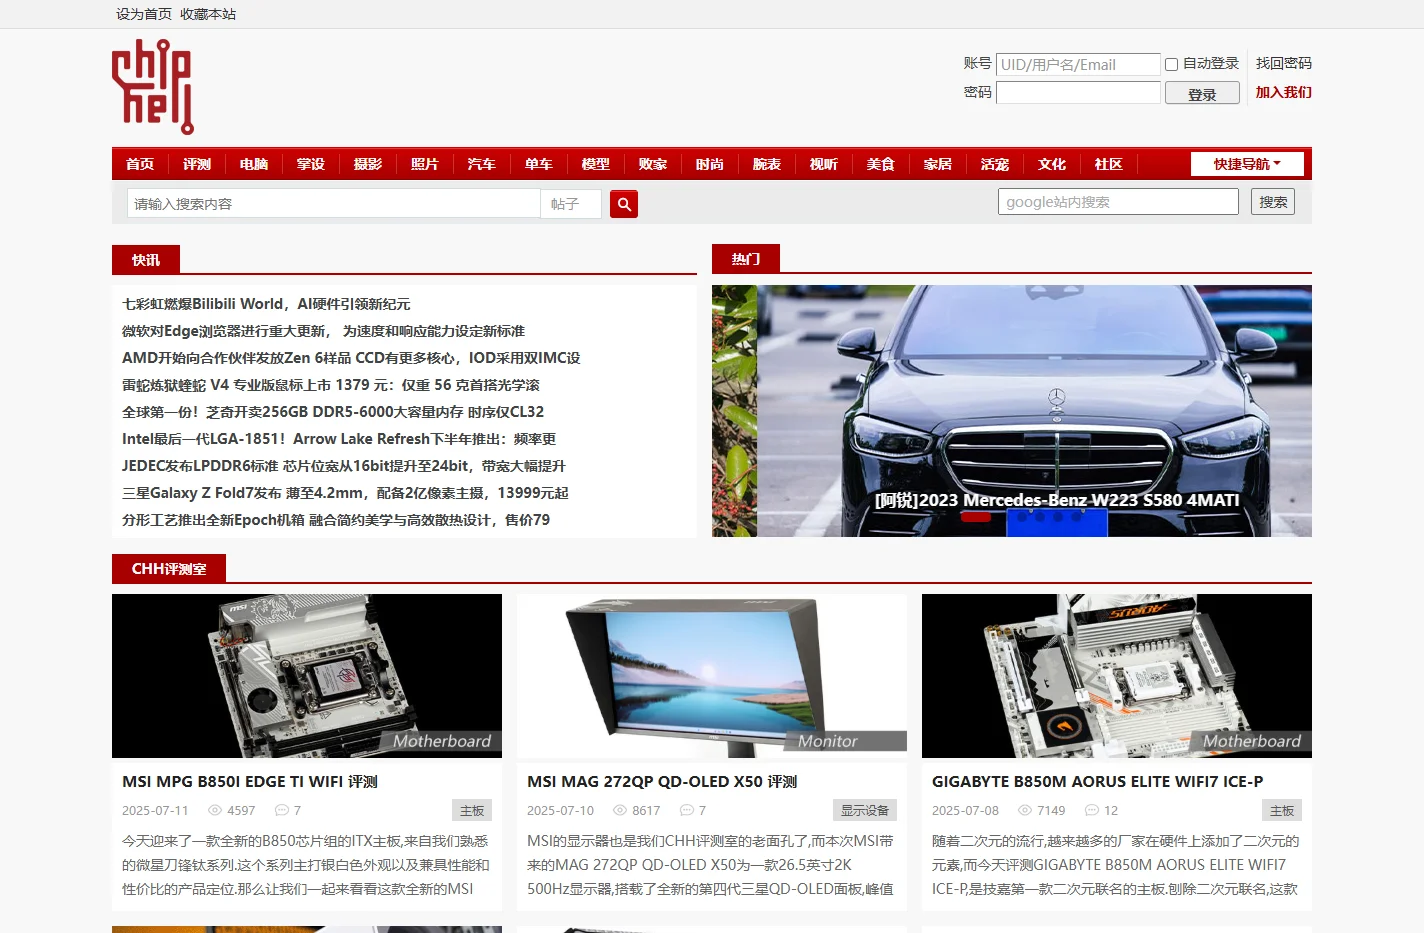Open the 视听 nav item

824,164
